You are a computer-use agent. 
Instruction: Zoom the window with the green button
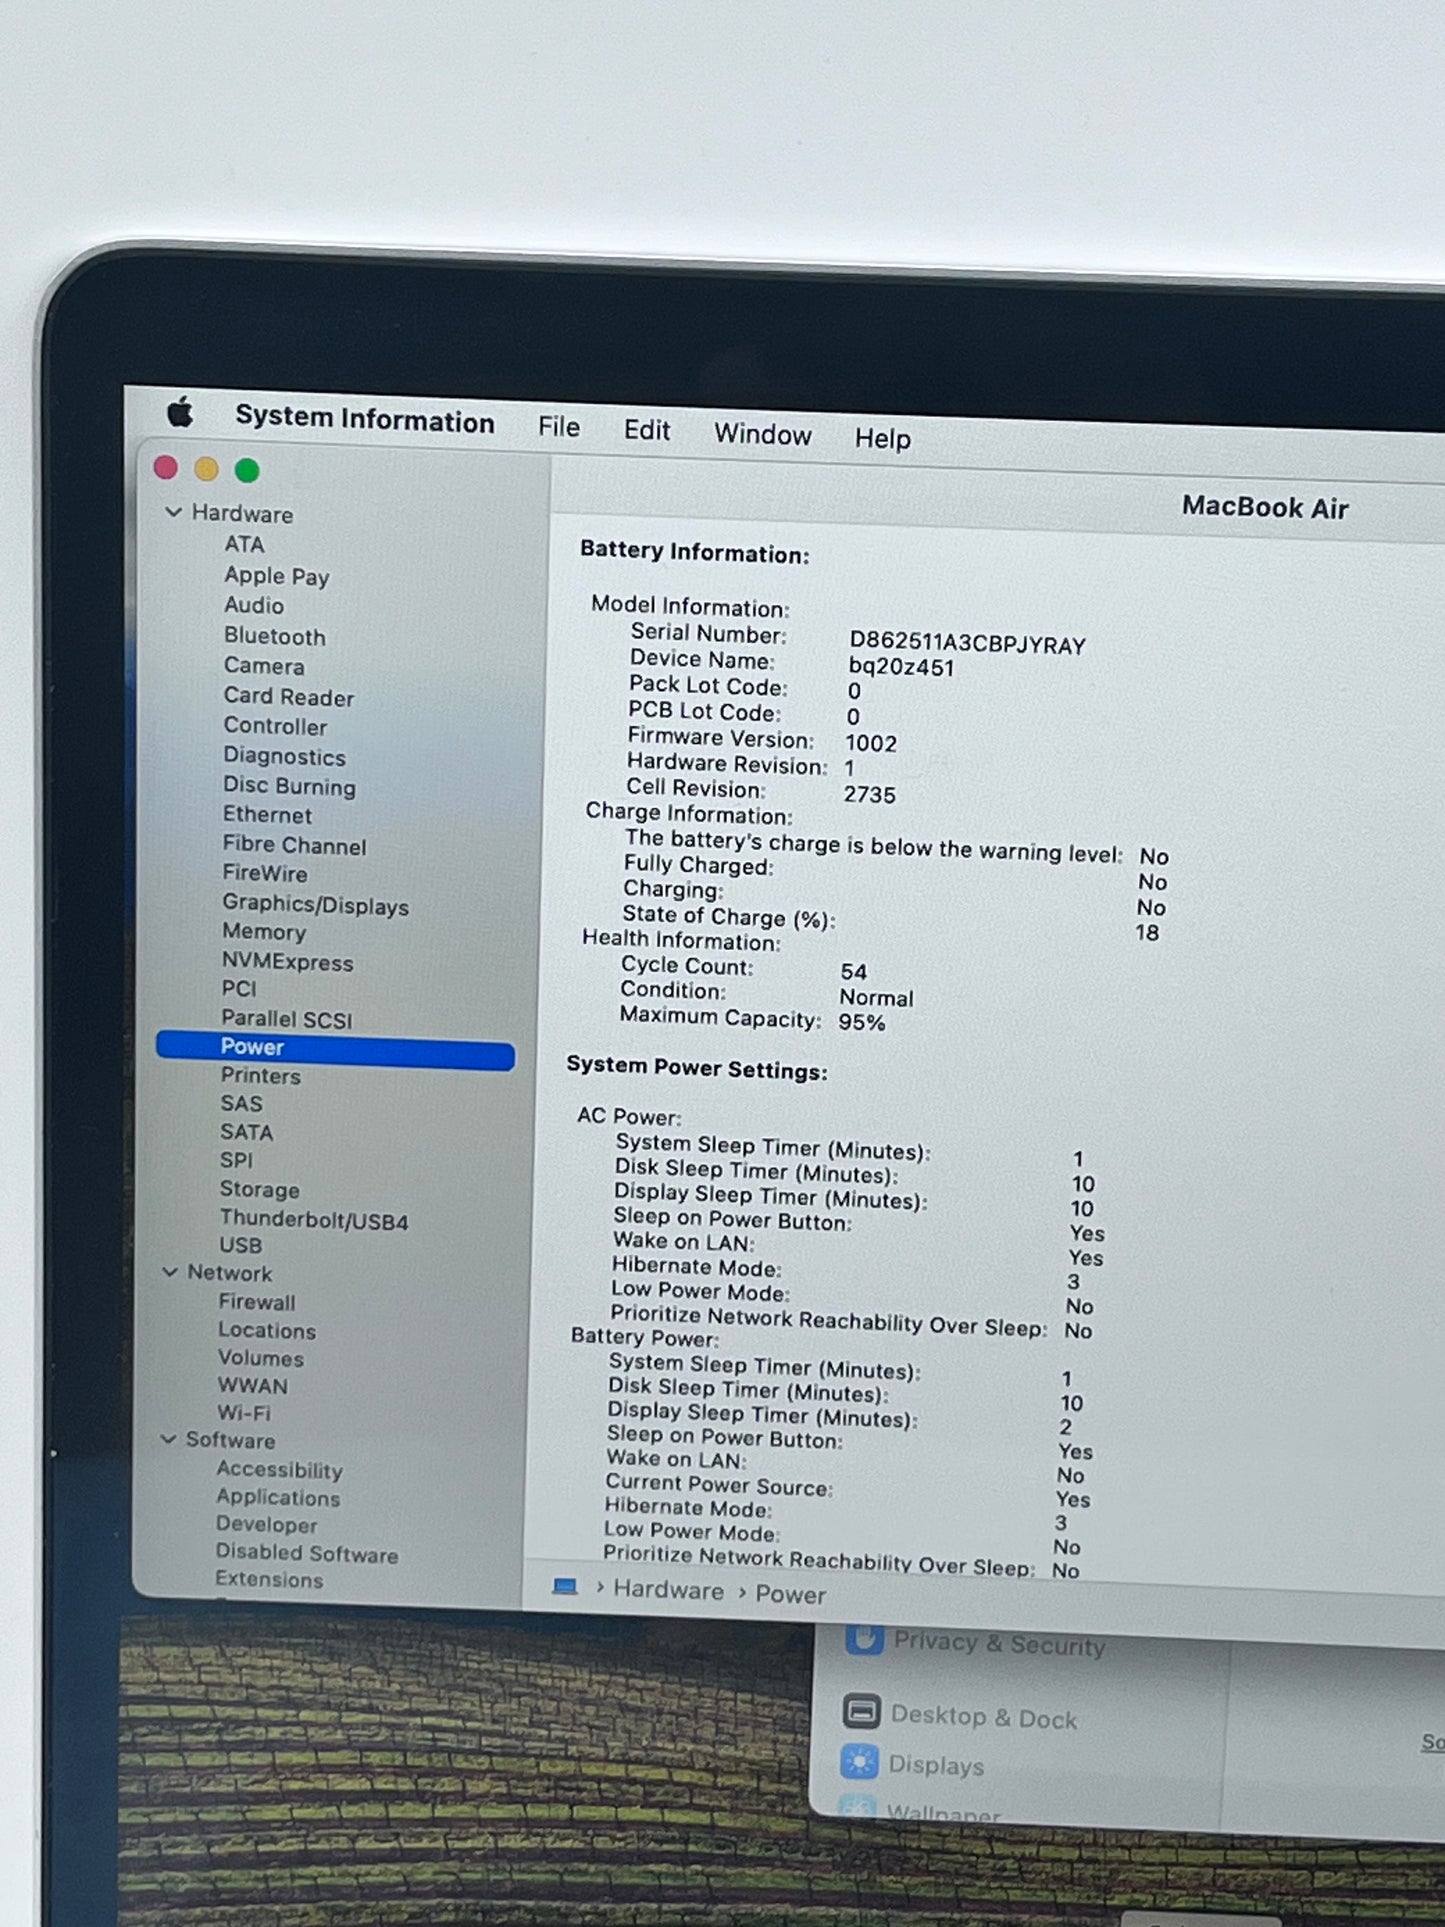point(247,470)
